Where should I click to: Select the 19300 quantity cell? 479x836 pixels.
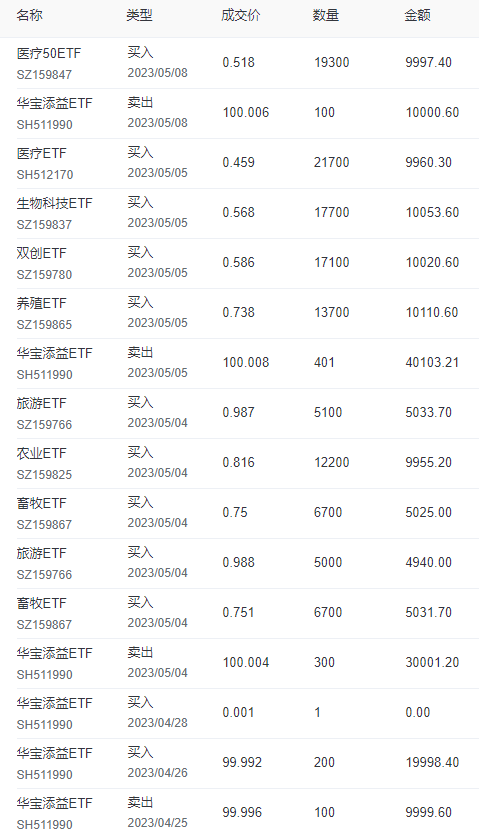(x=331, y=62)
